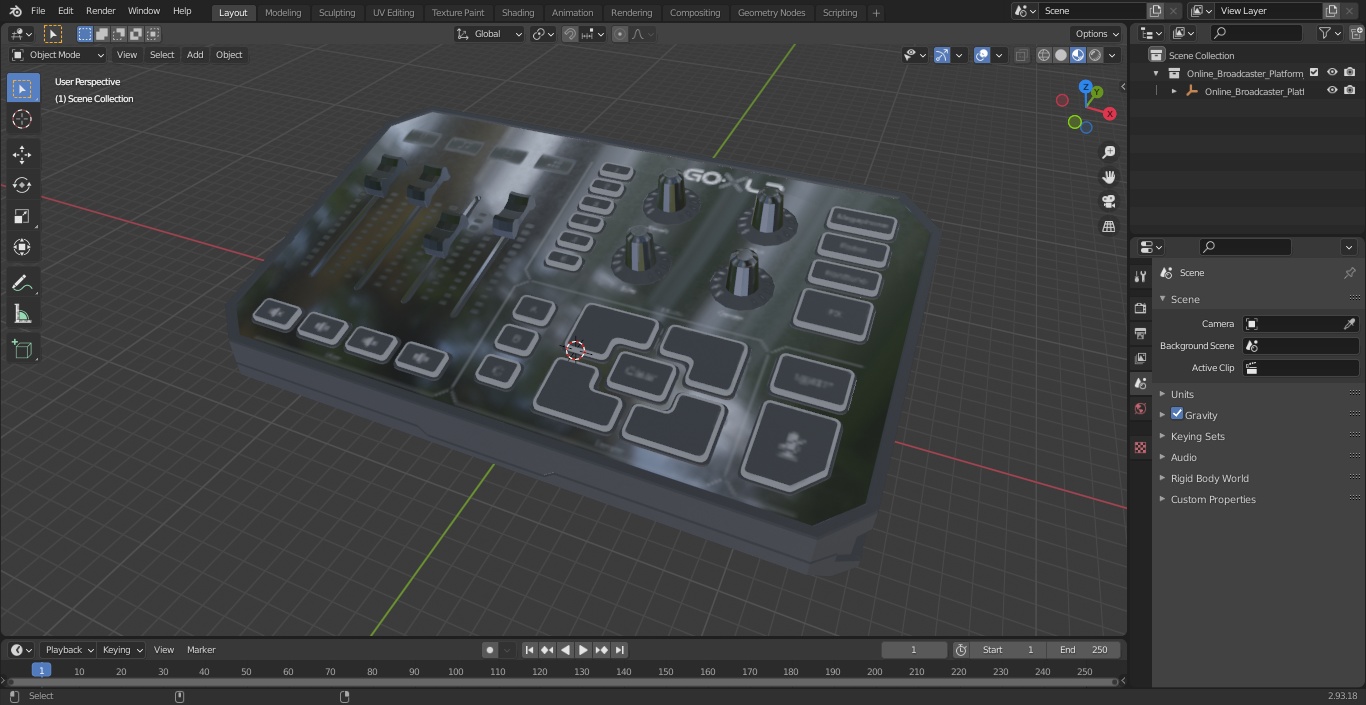Activate the Cursor tool
Image resolution: width=1366 pixels, height=705 pixels.
tap(22, 119)
